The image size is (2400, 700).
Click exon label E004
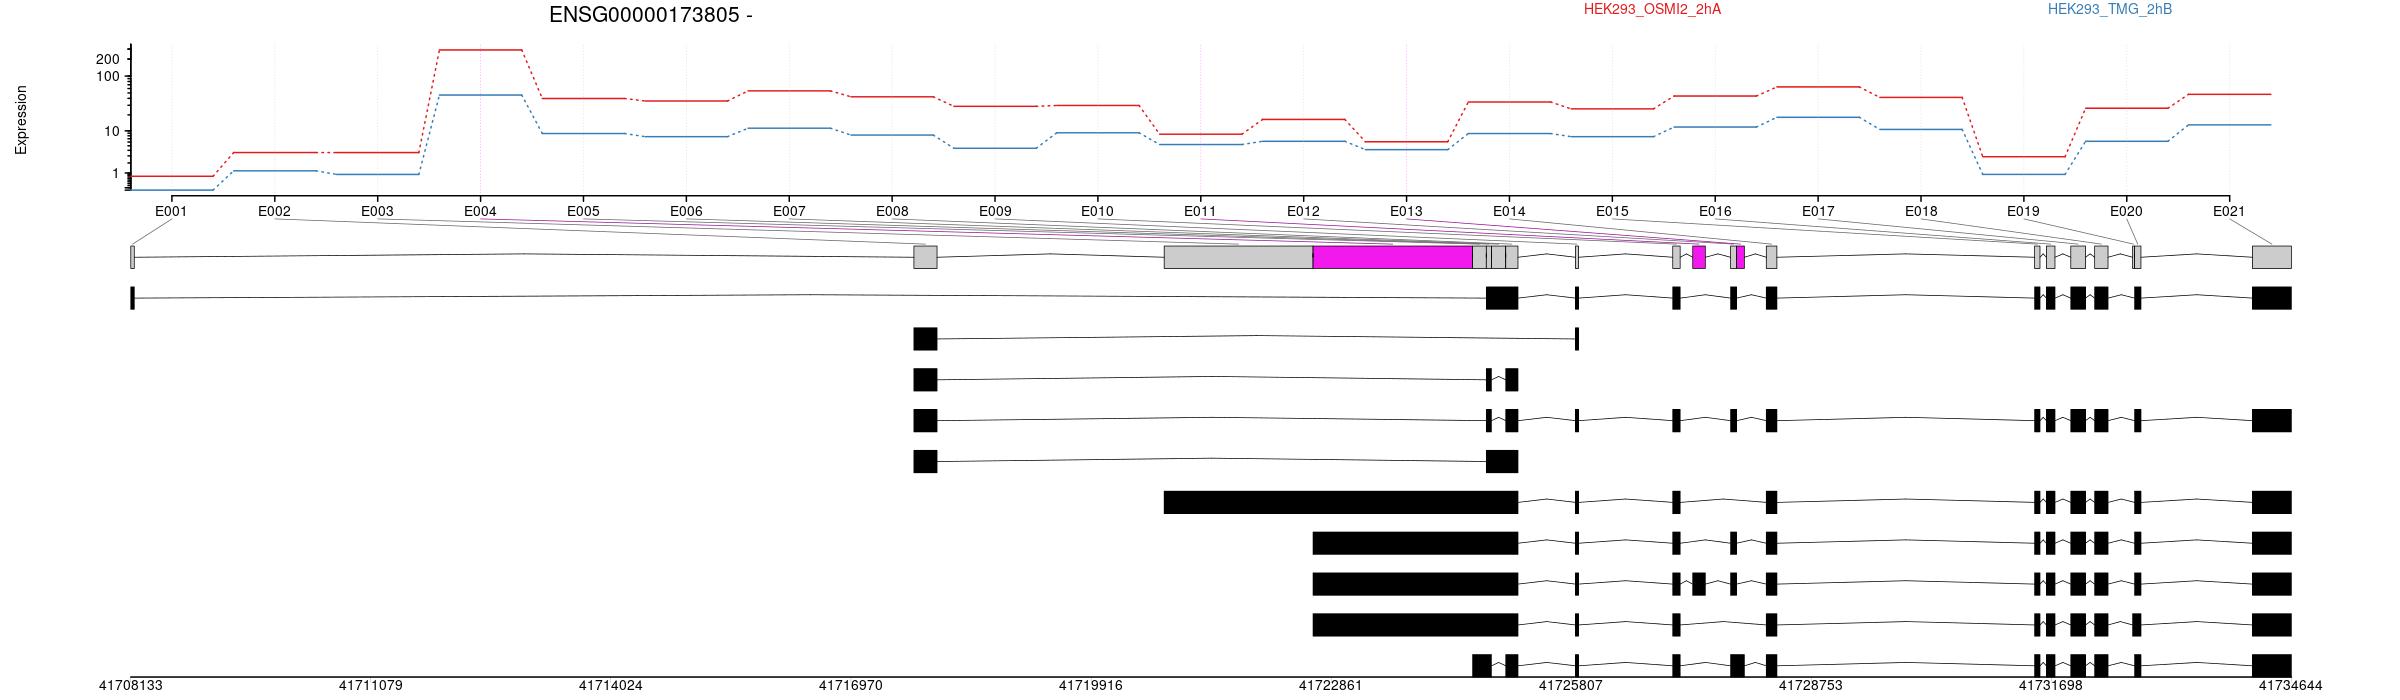(480, 212)
